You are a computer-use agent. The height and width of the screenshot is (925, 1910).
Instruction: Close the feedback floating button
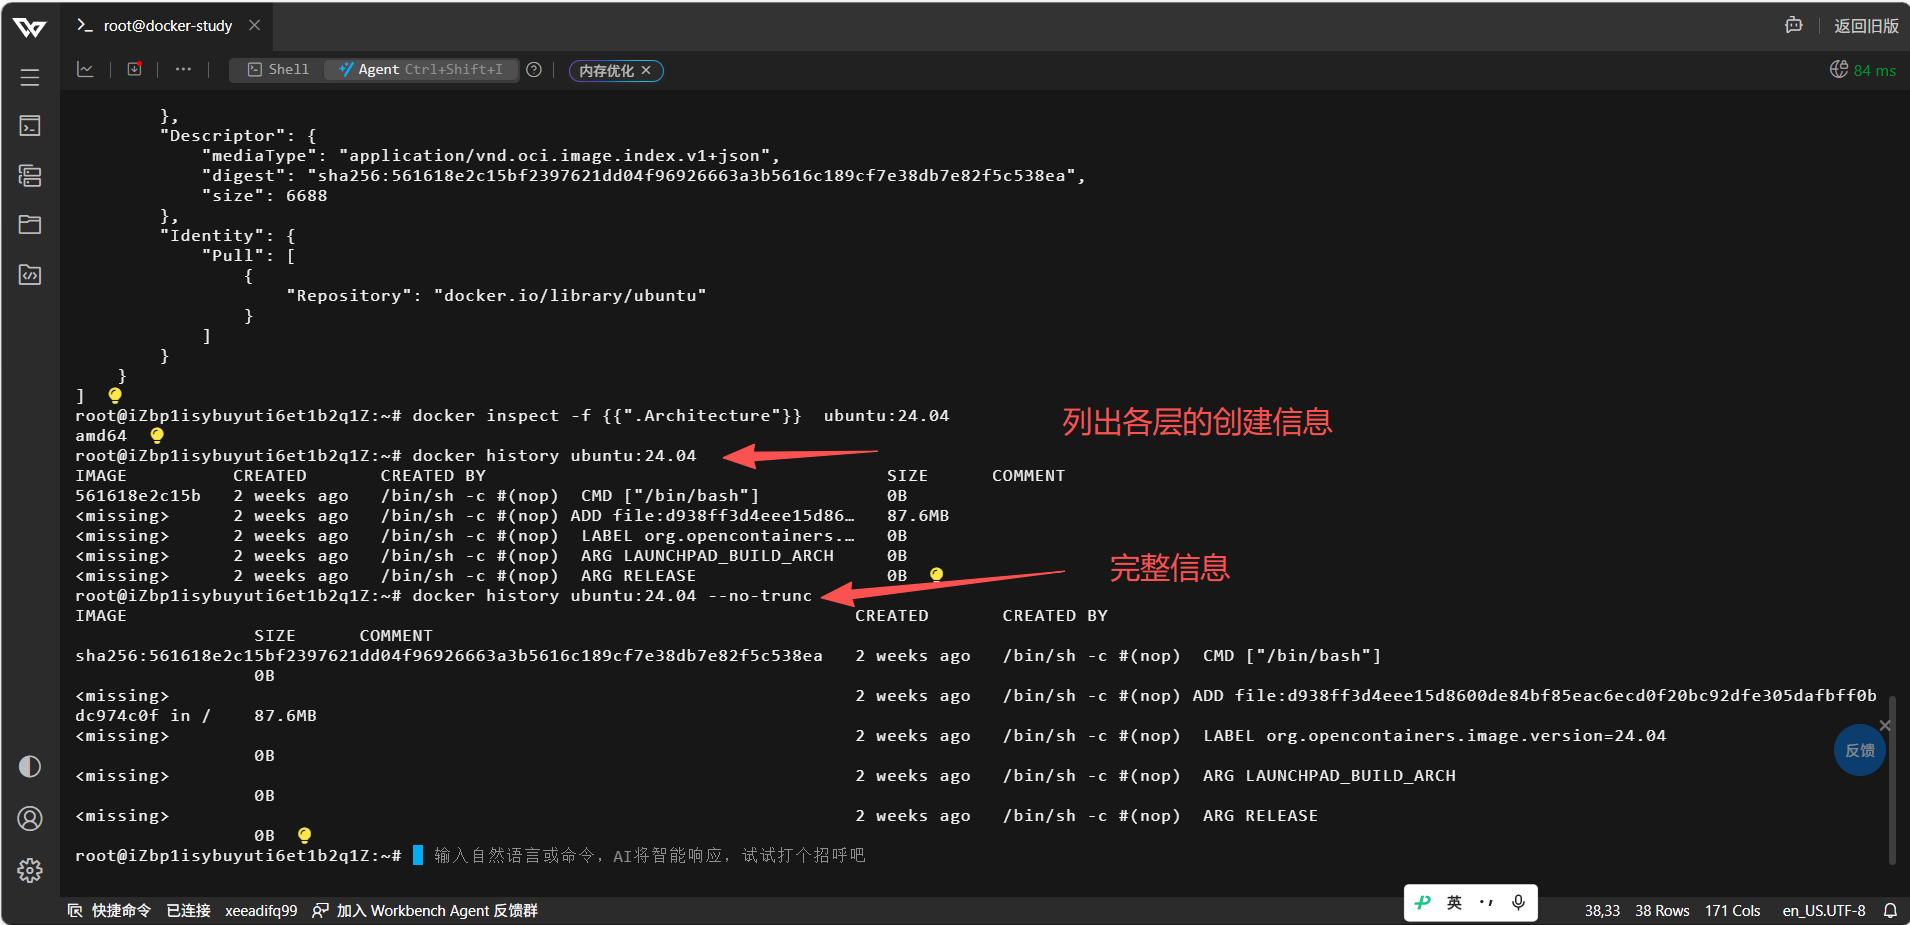click(x=1885, y=725)
